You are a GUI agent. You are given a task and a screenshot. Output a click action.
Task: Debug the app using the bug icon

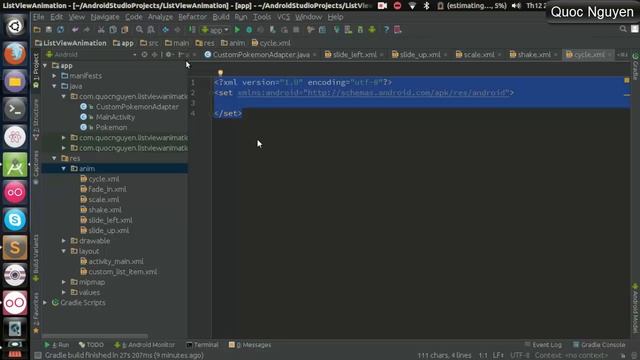point(249,30)
